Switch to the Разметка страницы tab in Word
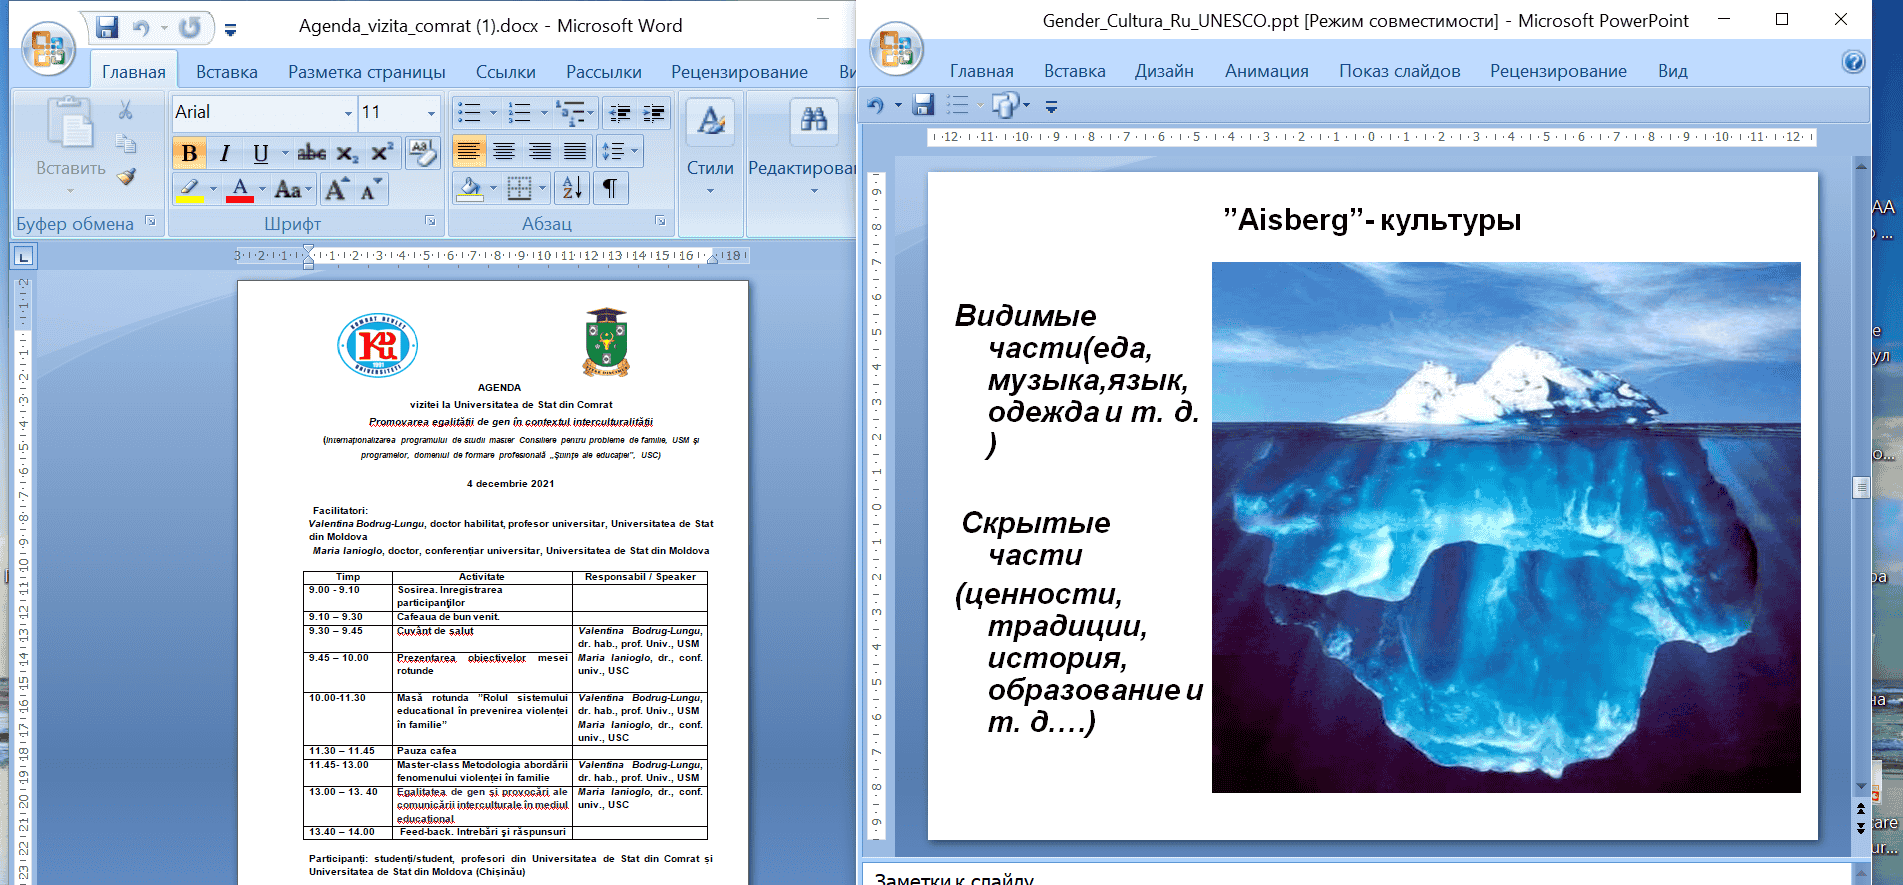 pyautogui.click(x=366, y=72)
